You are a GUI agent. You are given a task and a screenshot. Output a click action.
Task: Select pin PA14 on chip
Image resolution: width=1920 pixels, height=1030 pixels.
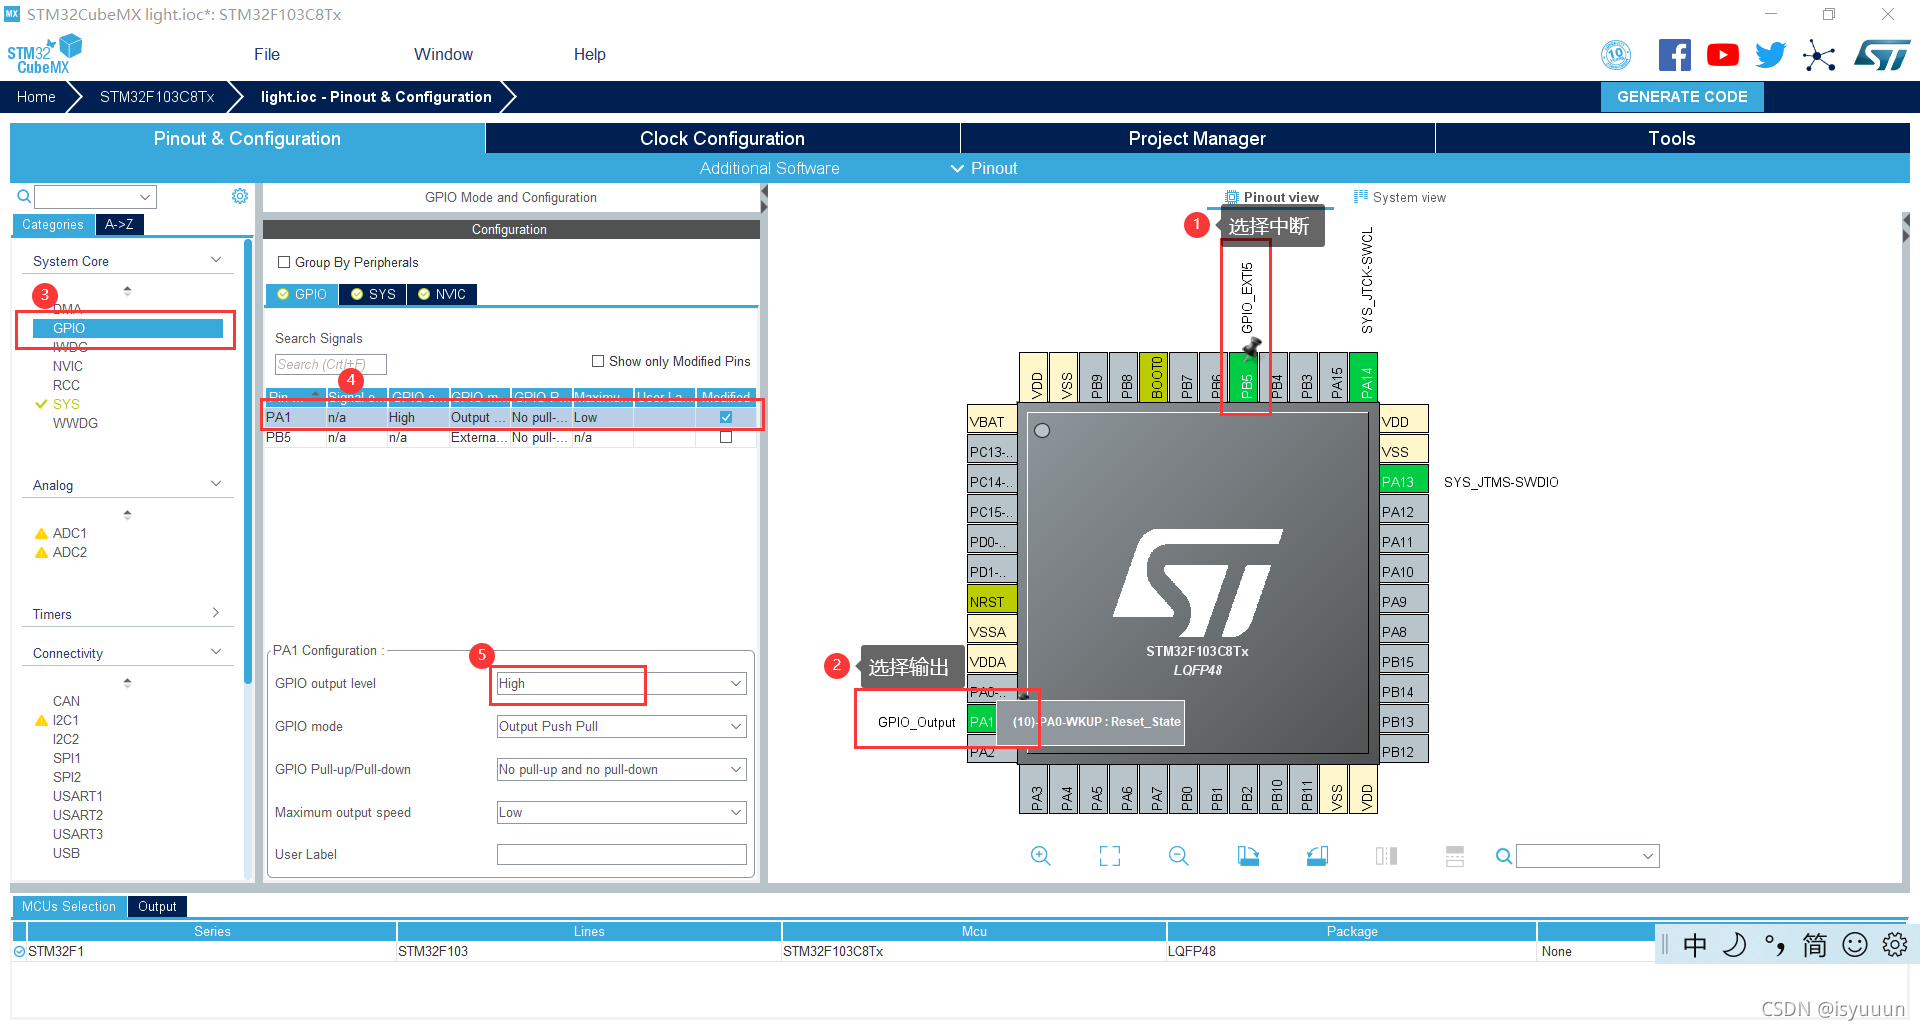[x=1364, y=378]
